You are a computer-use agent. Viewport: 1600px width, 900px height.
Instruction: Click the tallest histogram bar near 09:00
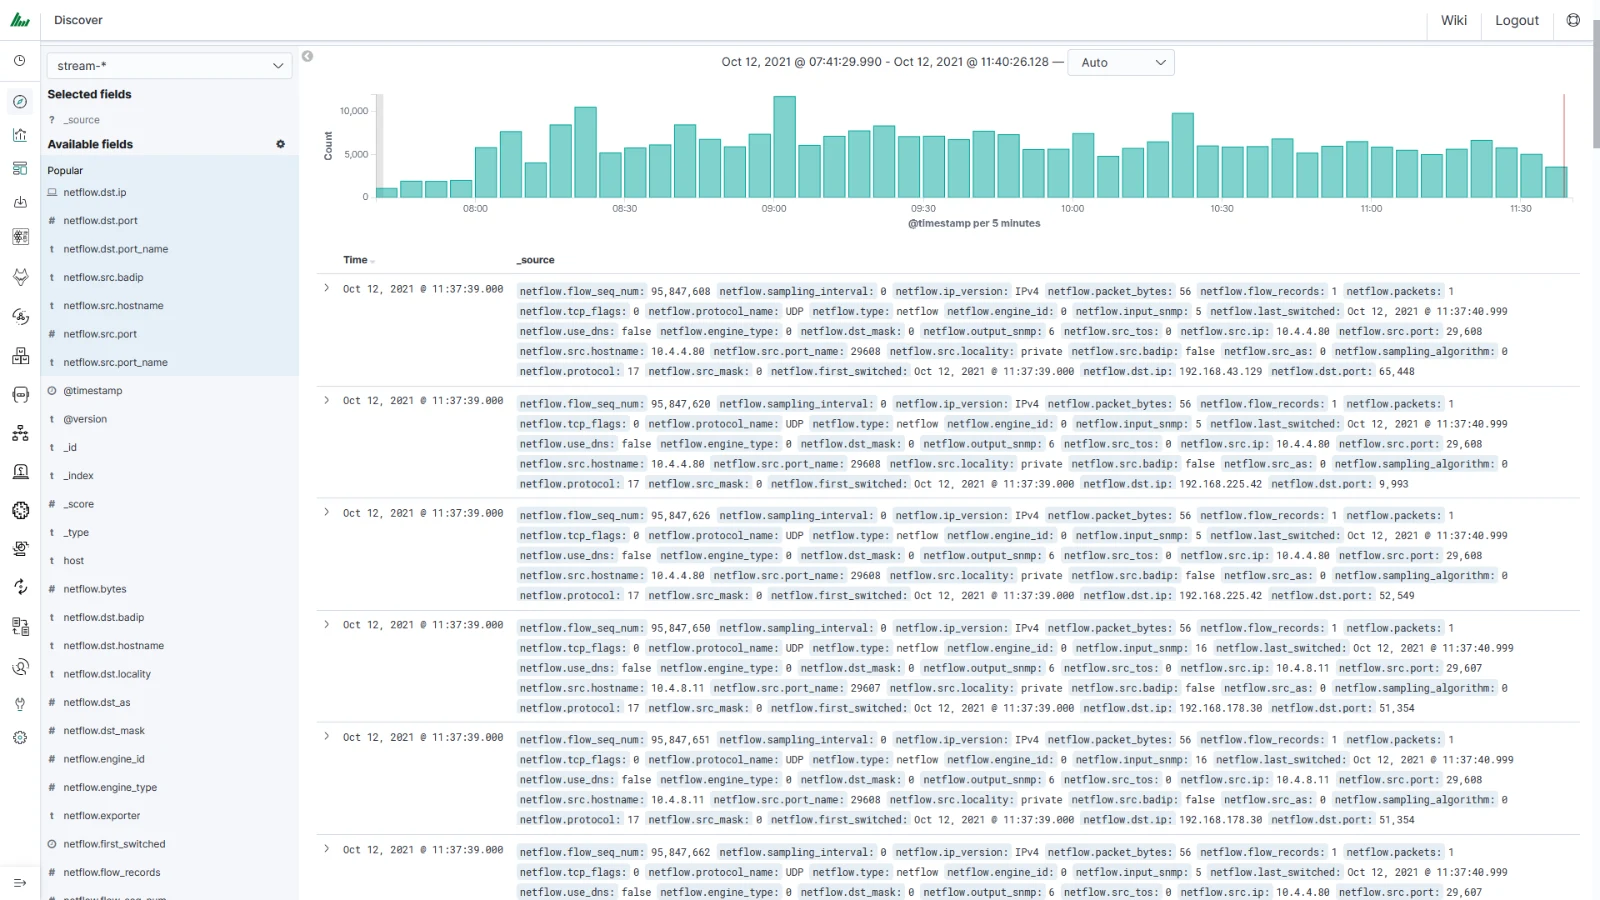(x=785, y=147)
